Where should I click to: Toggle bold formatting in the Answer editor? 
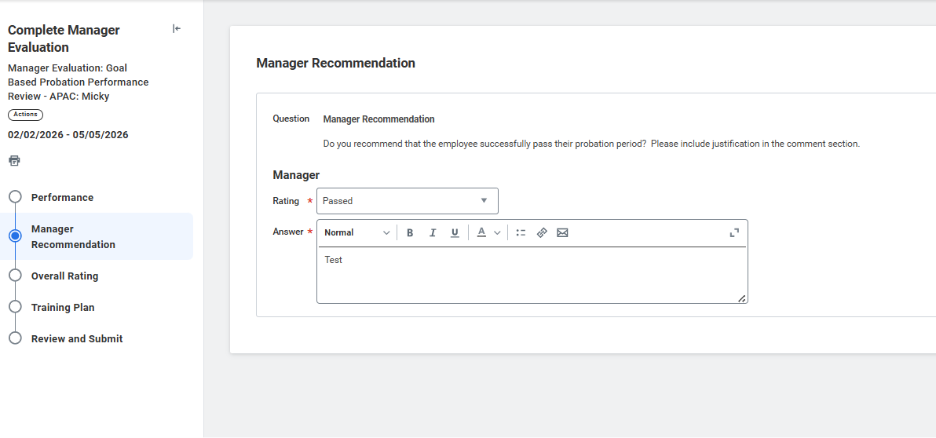[410, 233]
